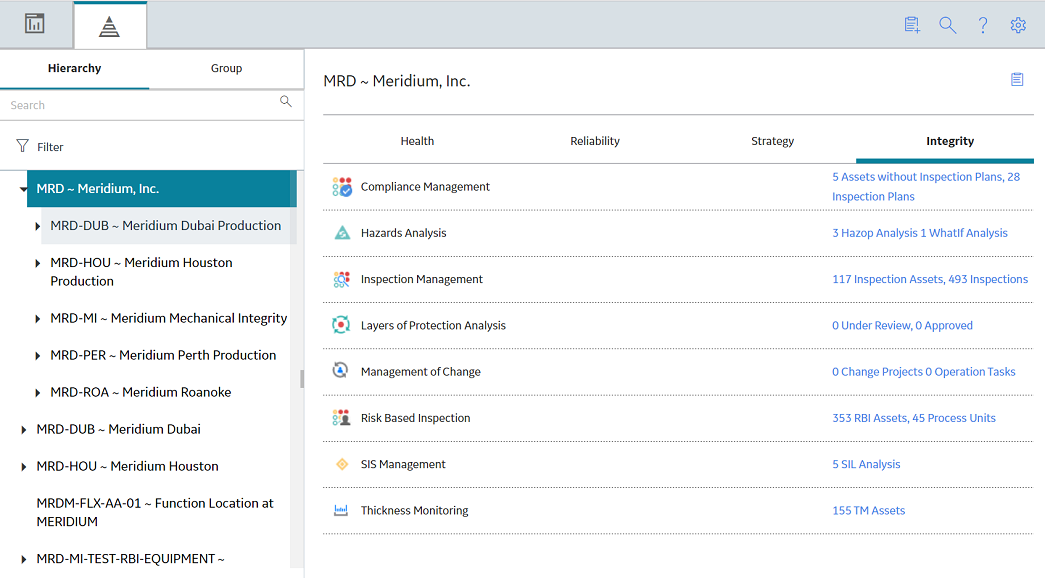This screenshot has height=578, width=1045.
Task: Switch to the Reliability tab
Action: click(594, 141)
